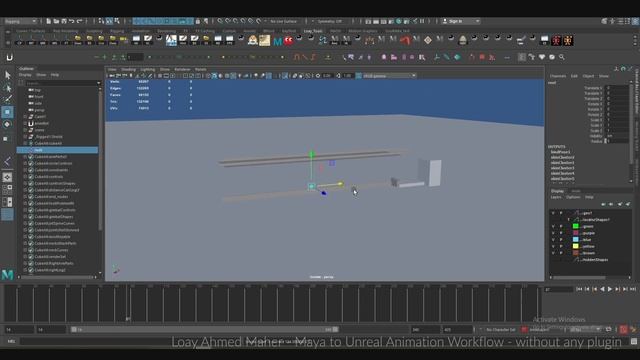
Task: Switch to two-pane side-by-side layout
Action: pyautogui.click(x=7, y=202)
